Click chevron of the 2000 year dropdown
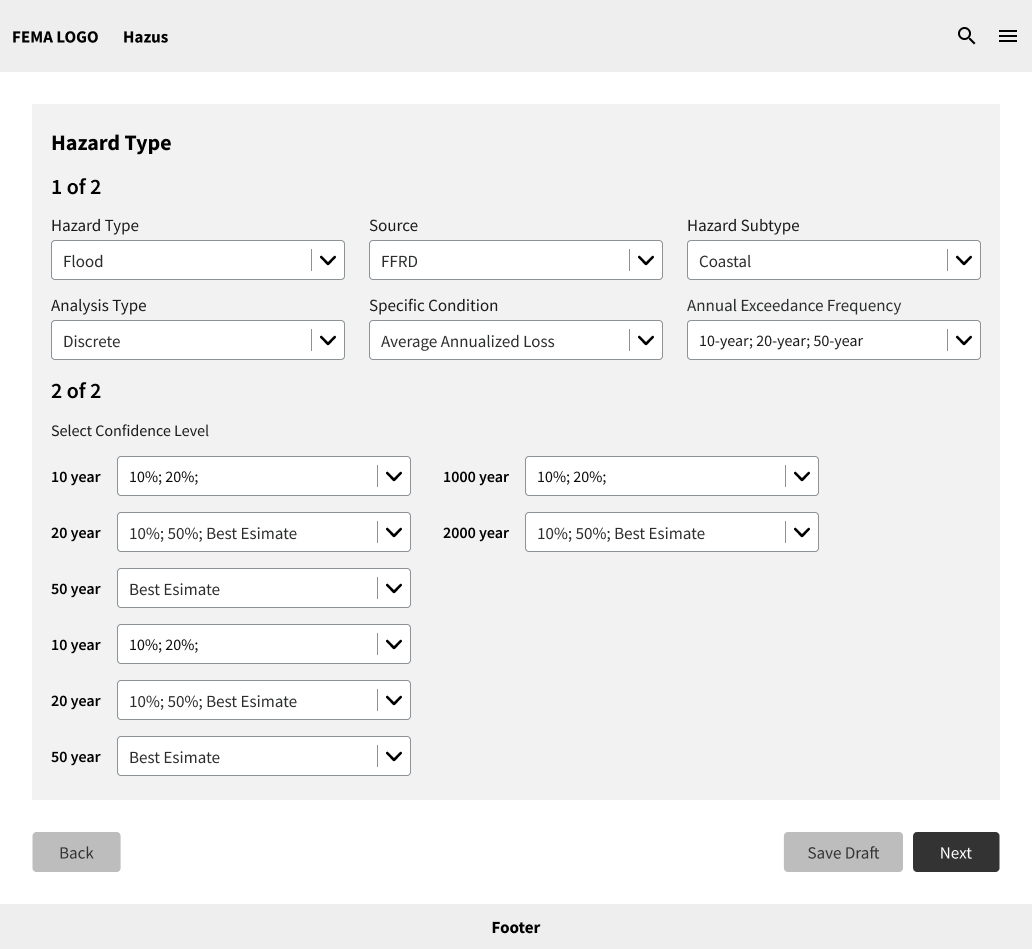 tap(802, 533)
